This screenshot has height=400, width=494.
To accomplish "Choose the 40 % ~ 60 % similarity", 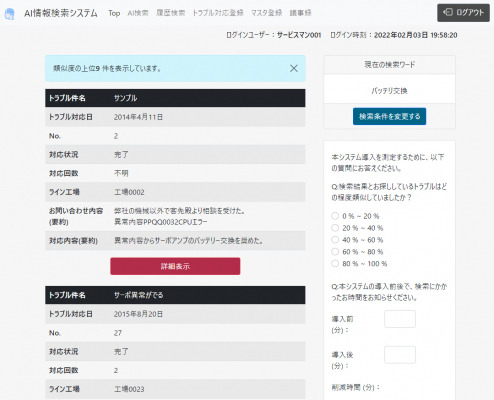I will tap(335, 240).
